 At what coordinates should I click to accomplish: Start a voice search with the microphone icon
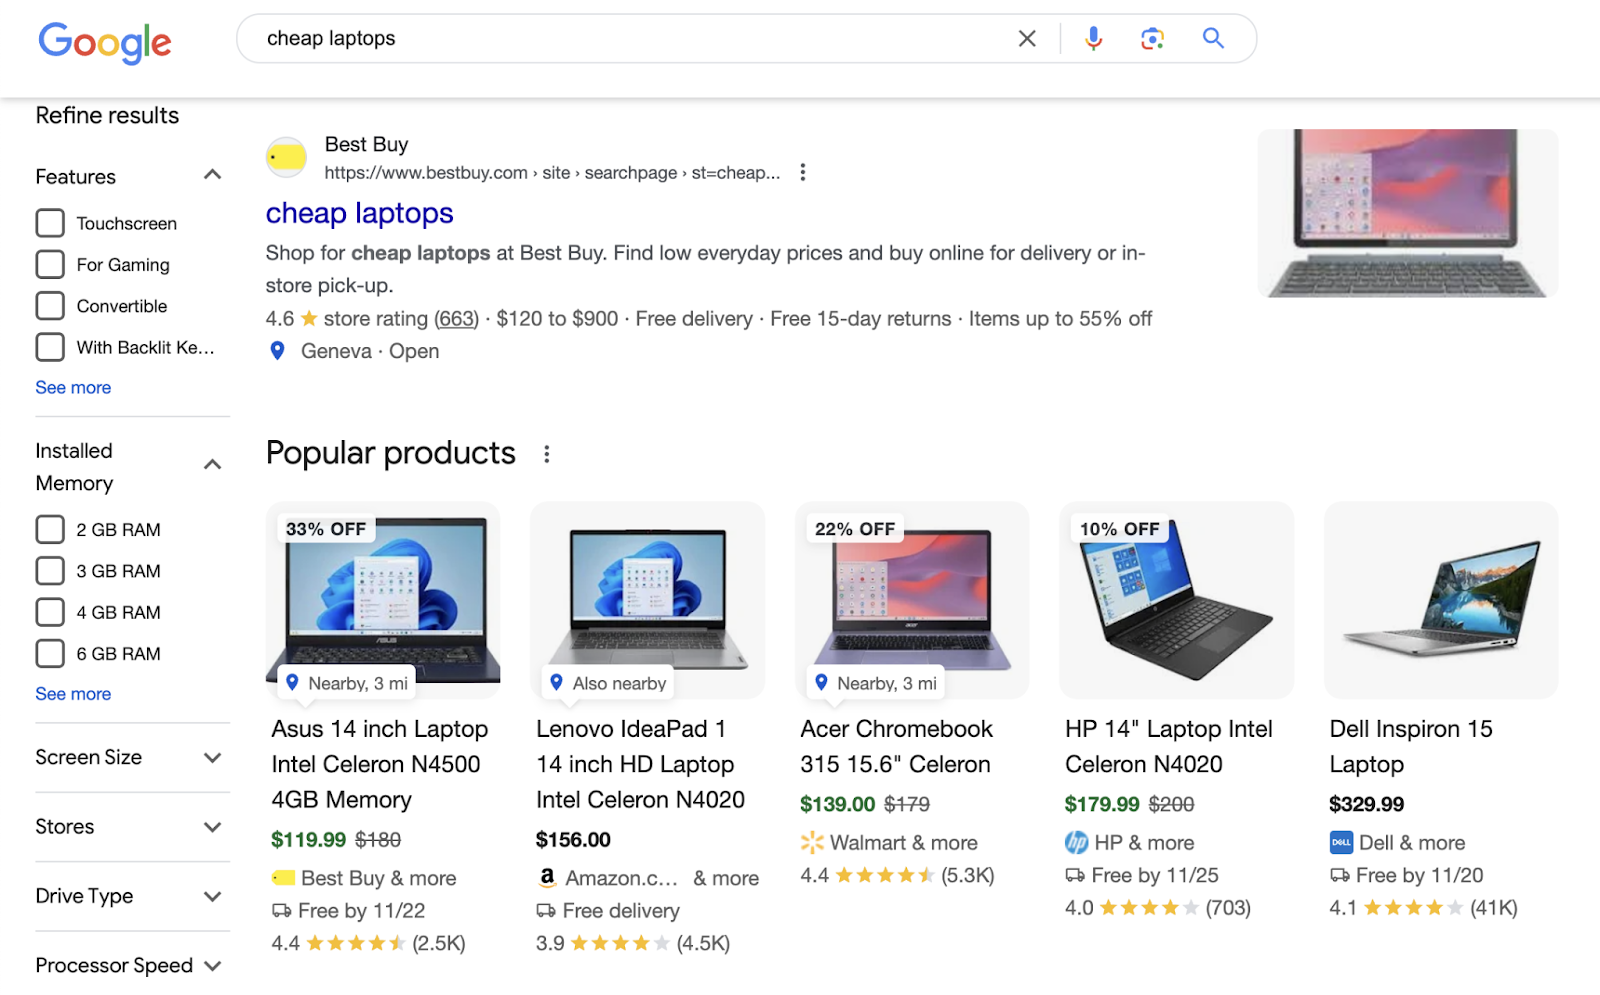(x=1093, y=38)
